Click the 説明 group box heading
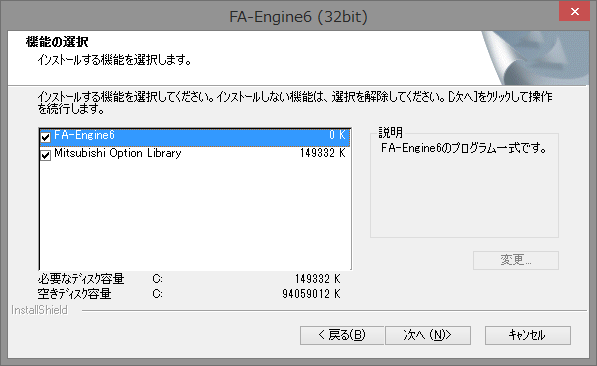 (390, 133)
